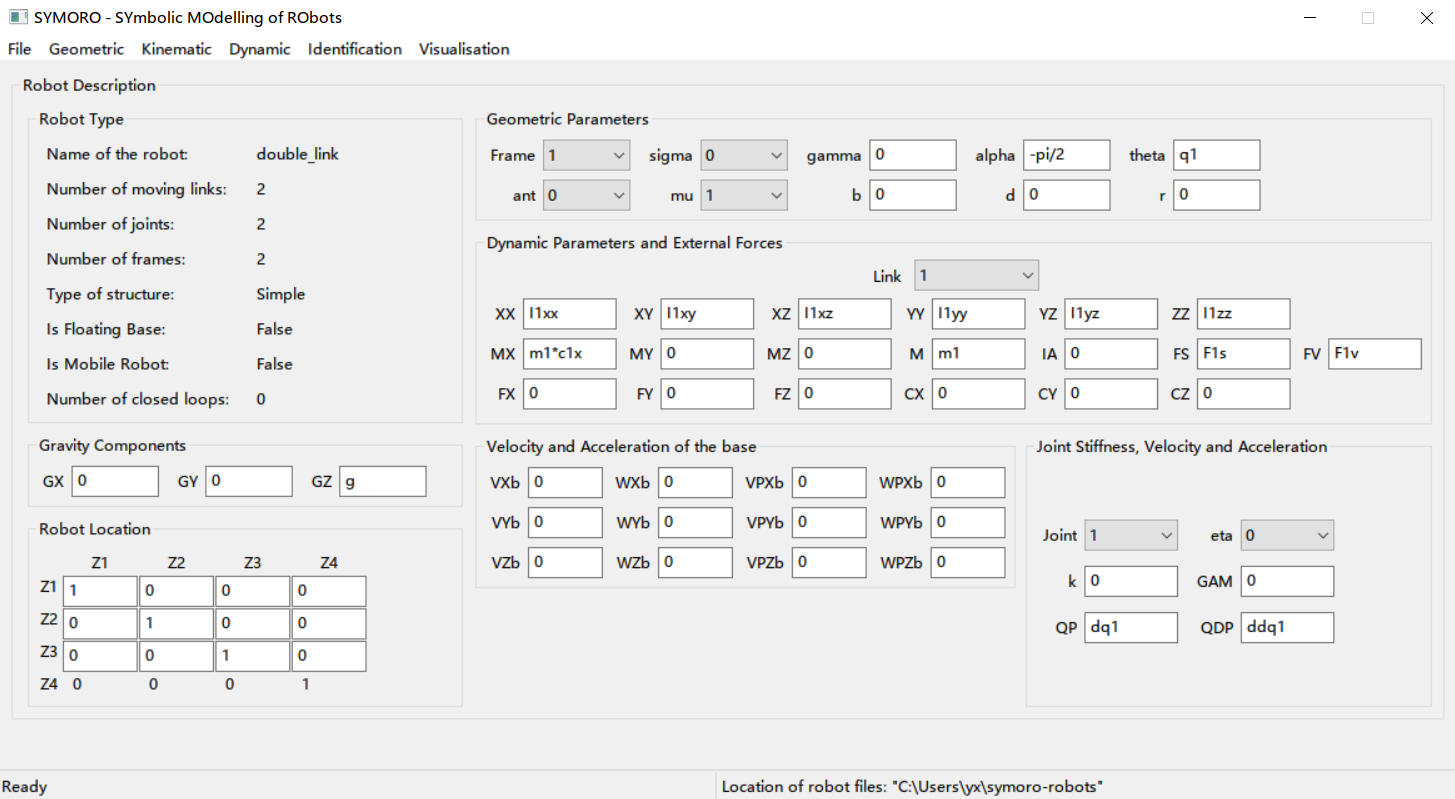Open the Identification menu

click(x=354, y=49)
